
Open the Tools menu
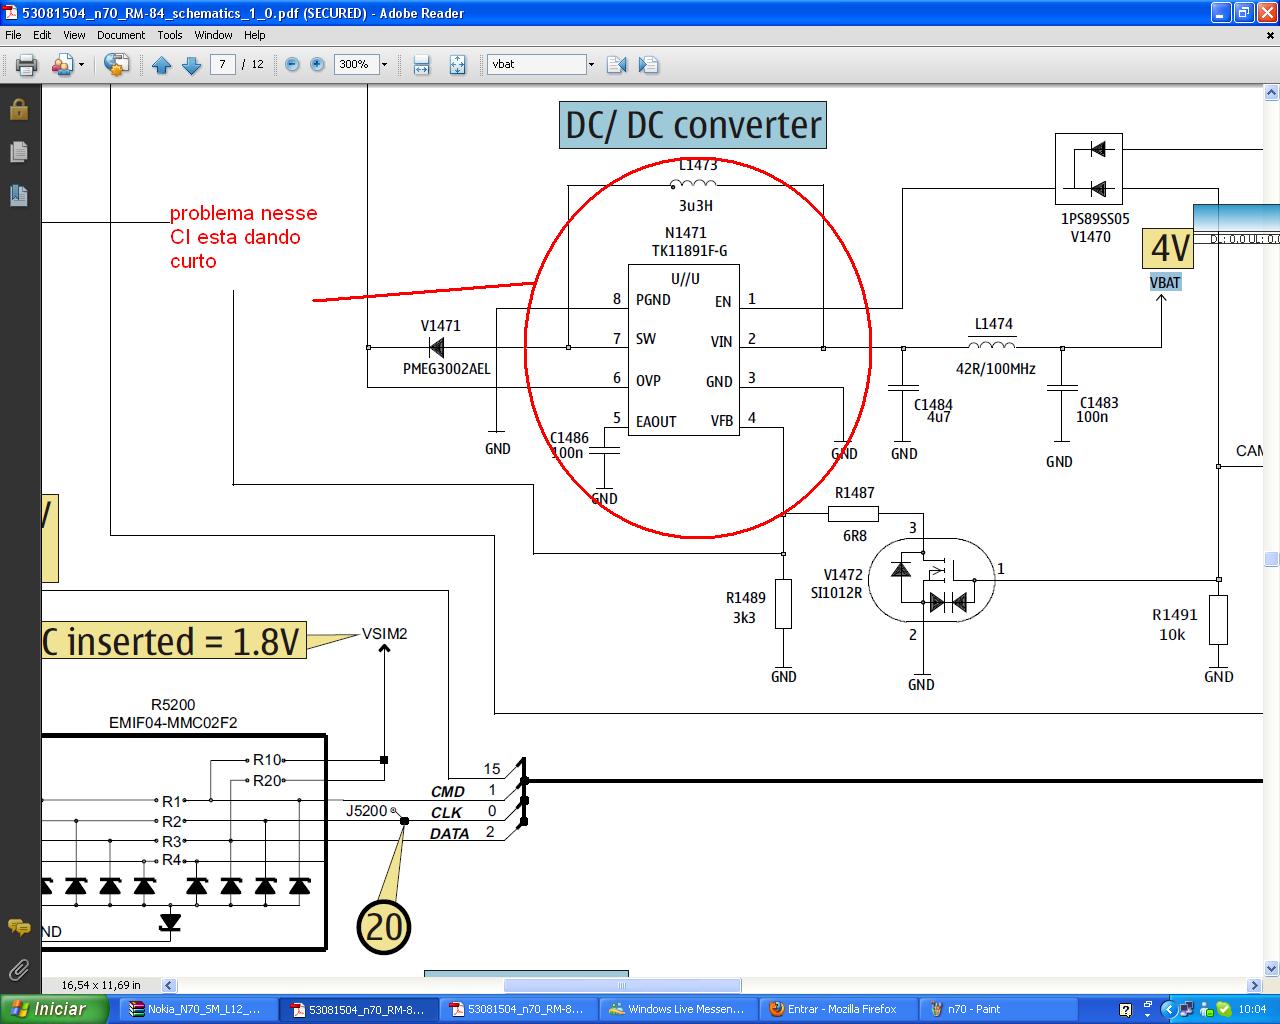tap(170, 35)
